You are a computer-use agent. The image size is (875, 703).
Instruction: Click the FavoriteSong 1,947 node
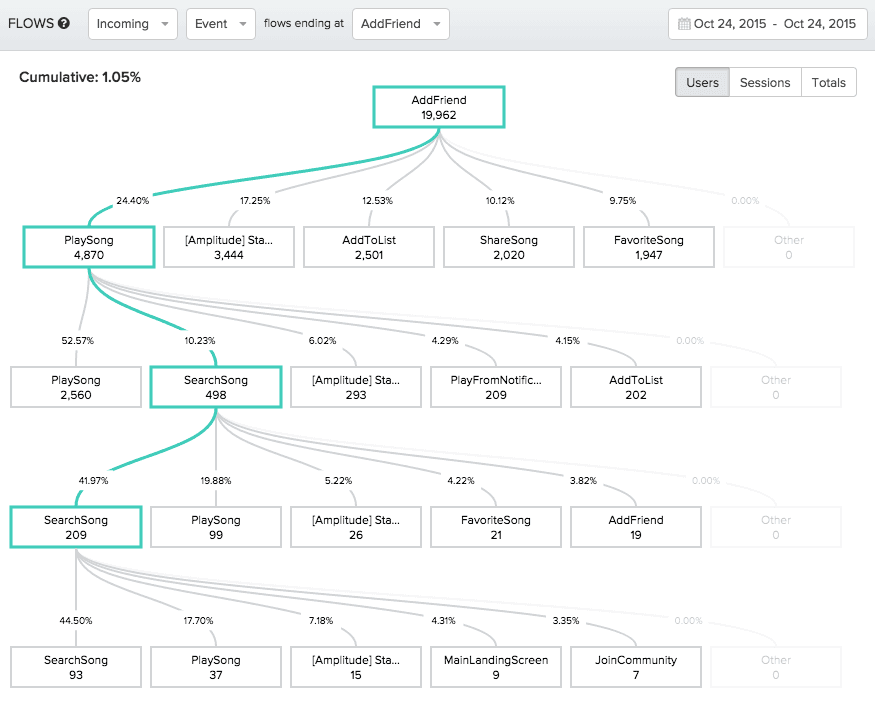click(x=649, y=247)
